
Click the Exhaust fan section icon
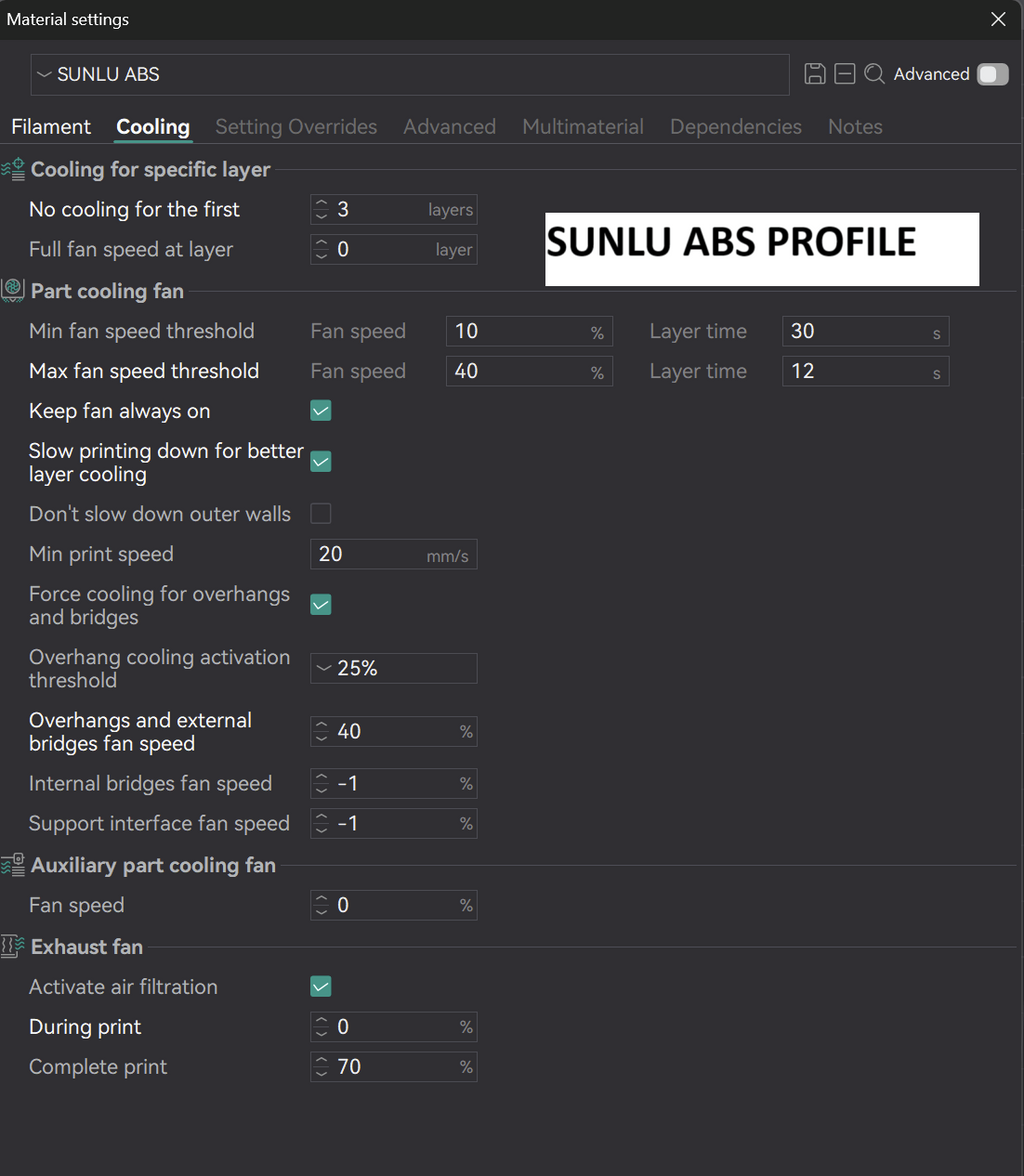click(x=13, y=946)
